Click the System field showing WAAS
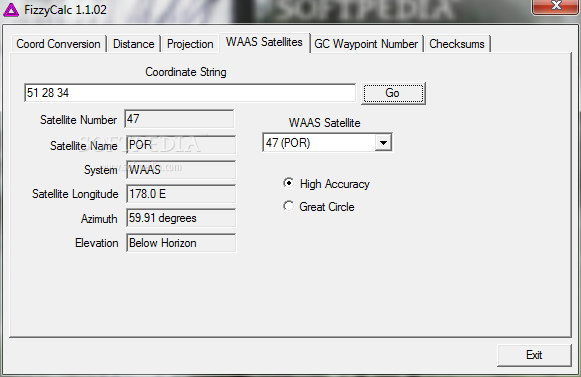581x377 pixels. click(x=181, y=170)
